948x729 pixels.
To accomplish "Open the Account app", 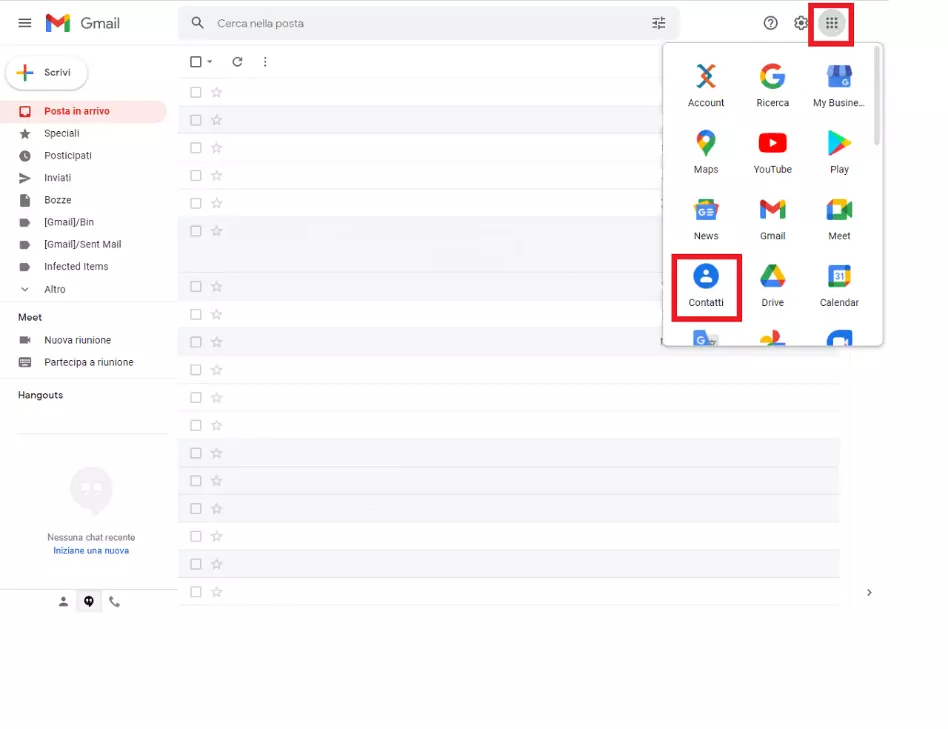I will click(x=706, y=85).
